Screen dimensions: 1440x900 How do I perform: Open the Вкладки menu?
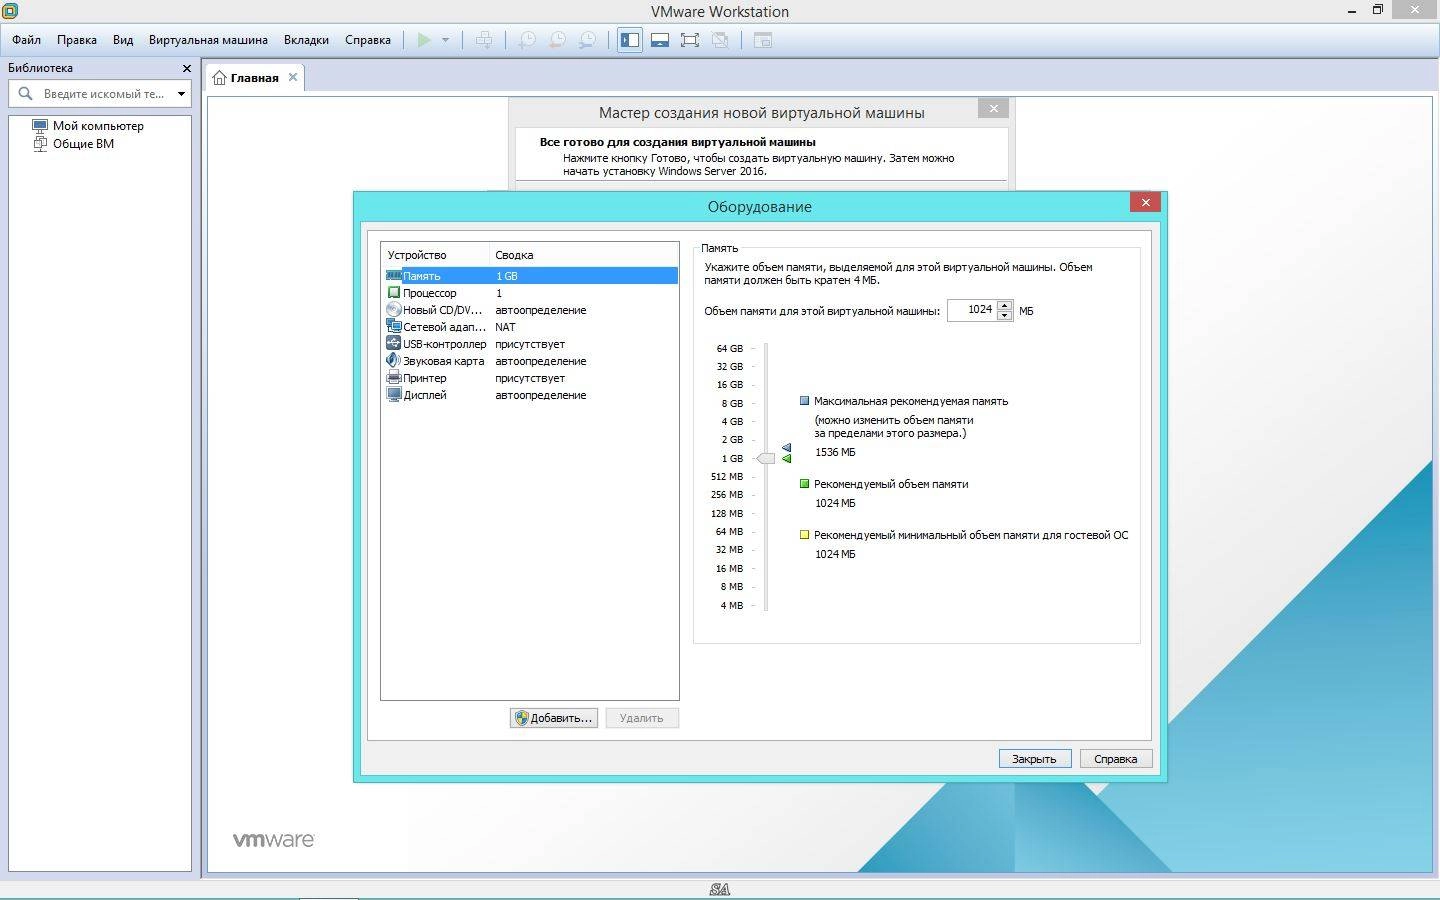[306, 40]
